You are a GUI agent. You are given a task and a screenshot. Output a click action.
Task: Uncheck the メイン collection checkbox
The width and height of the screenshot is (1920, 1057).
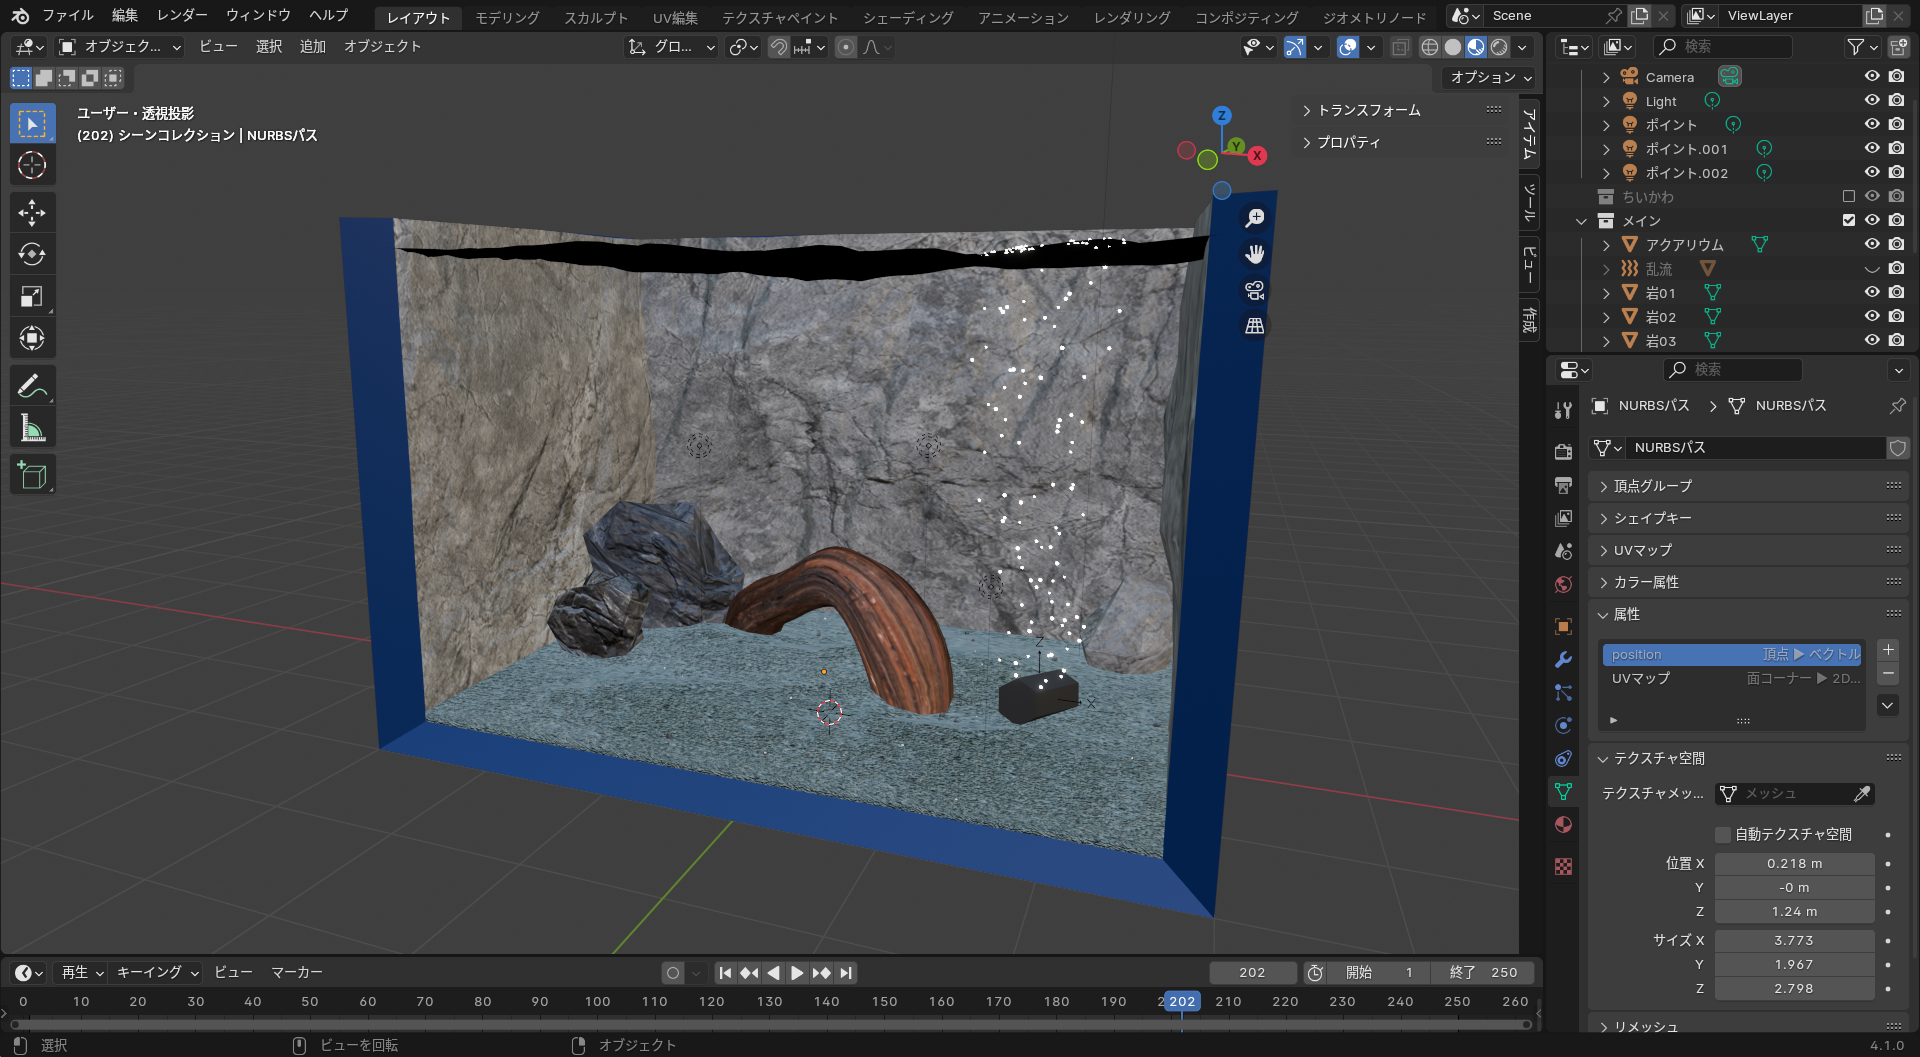1848,220
